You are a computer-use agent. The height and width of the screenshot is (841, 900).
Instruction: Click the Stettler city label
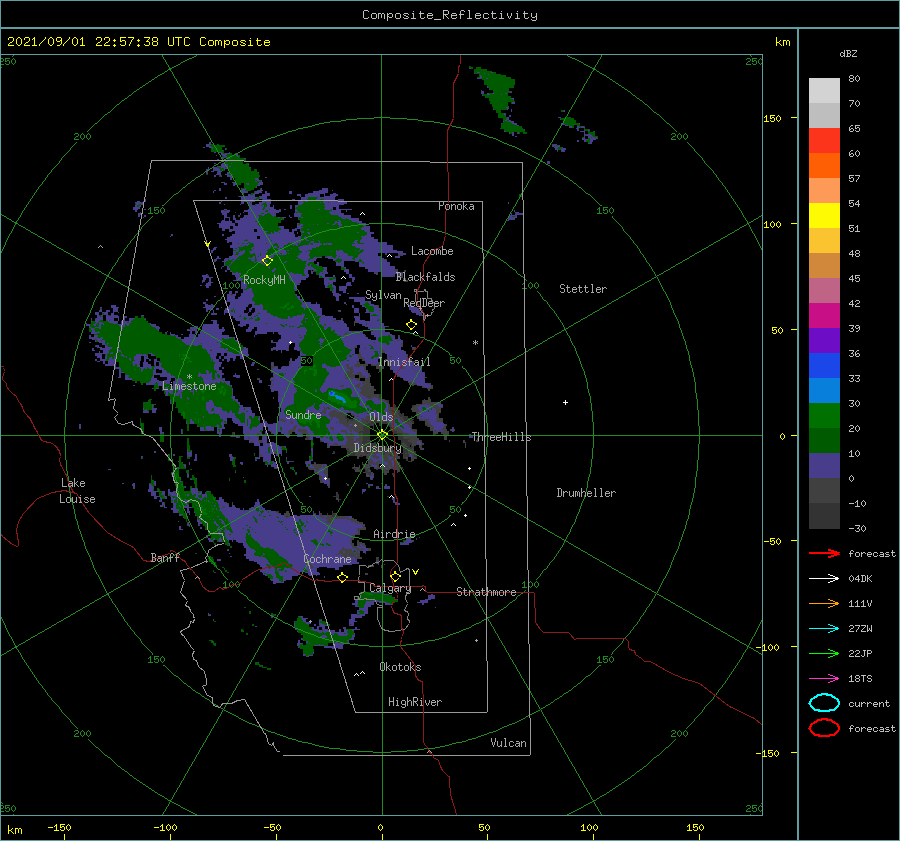(x=583, y=289)
